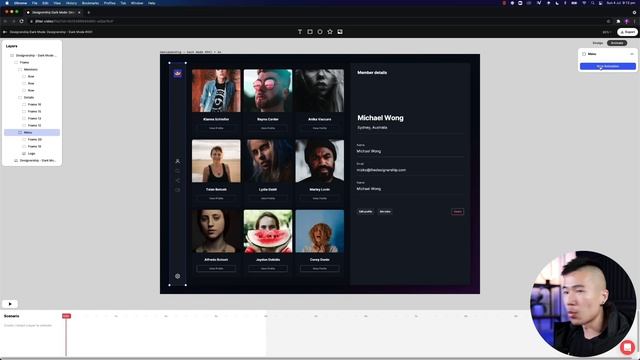
Task: Click the Member details heading
Action: tap(372, 73)
